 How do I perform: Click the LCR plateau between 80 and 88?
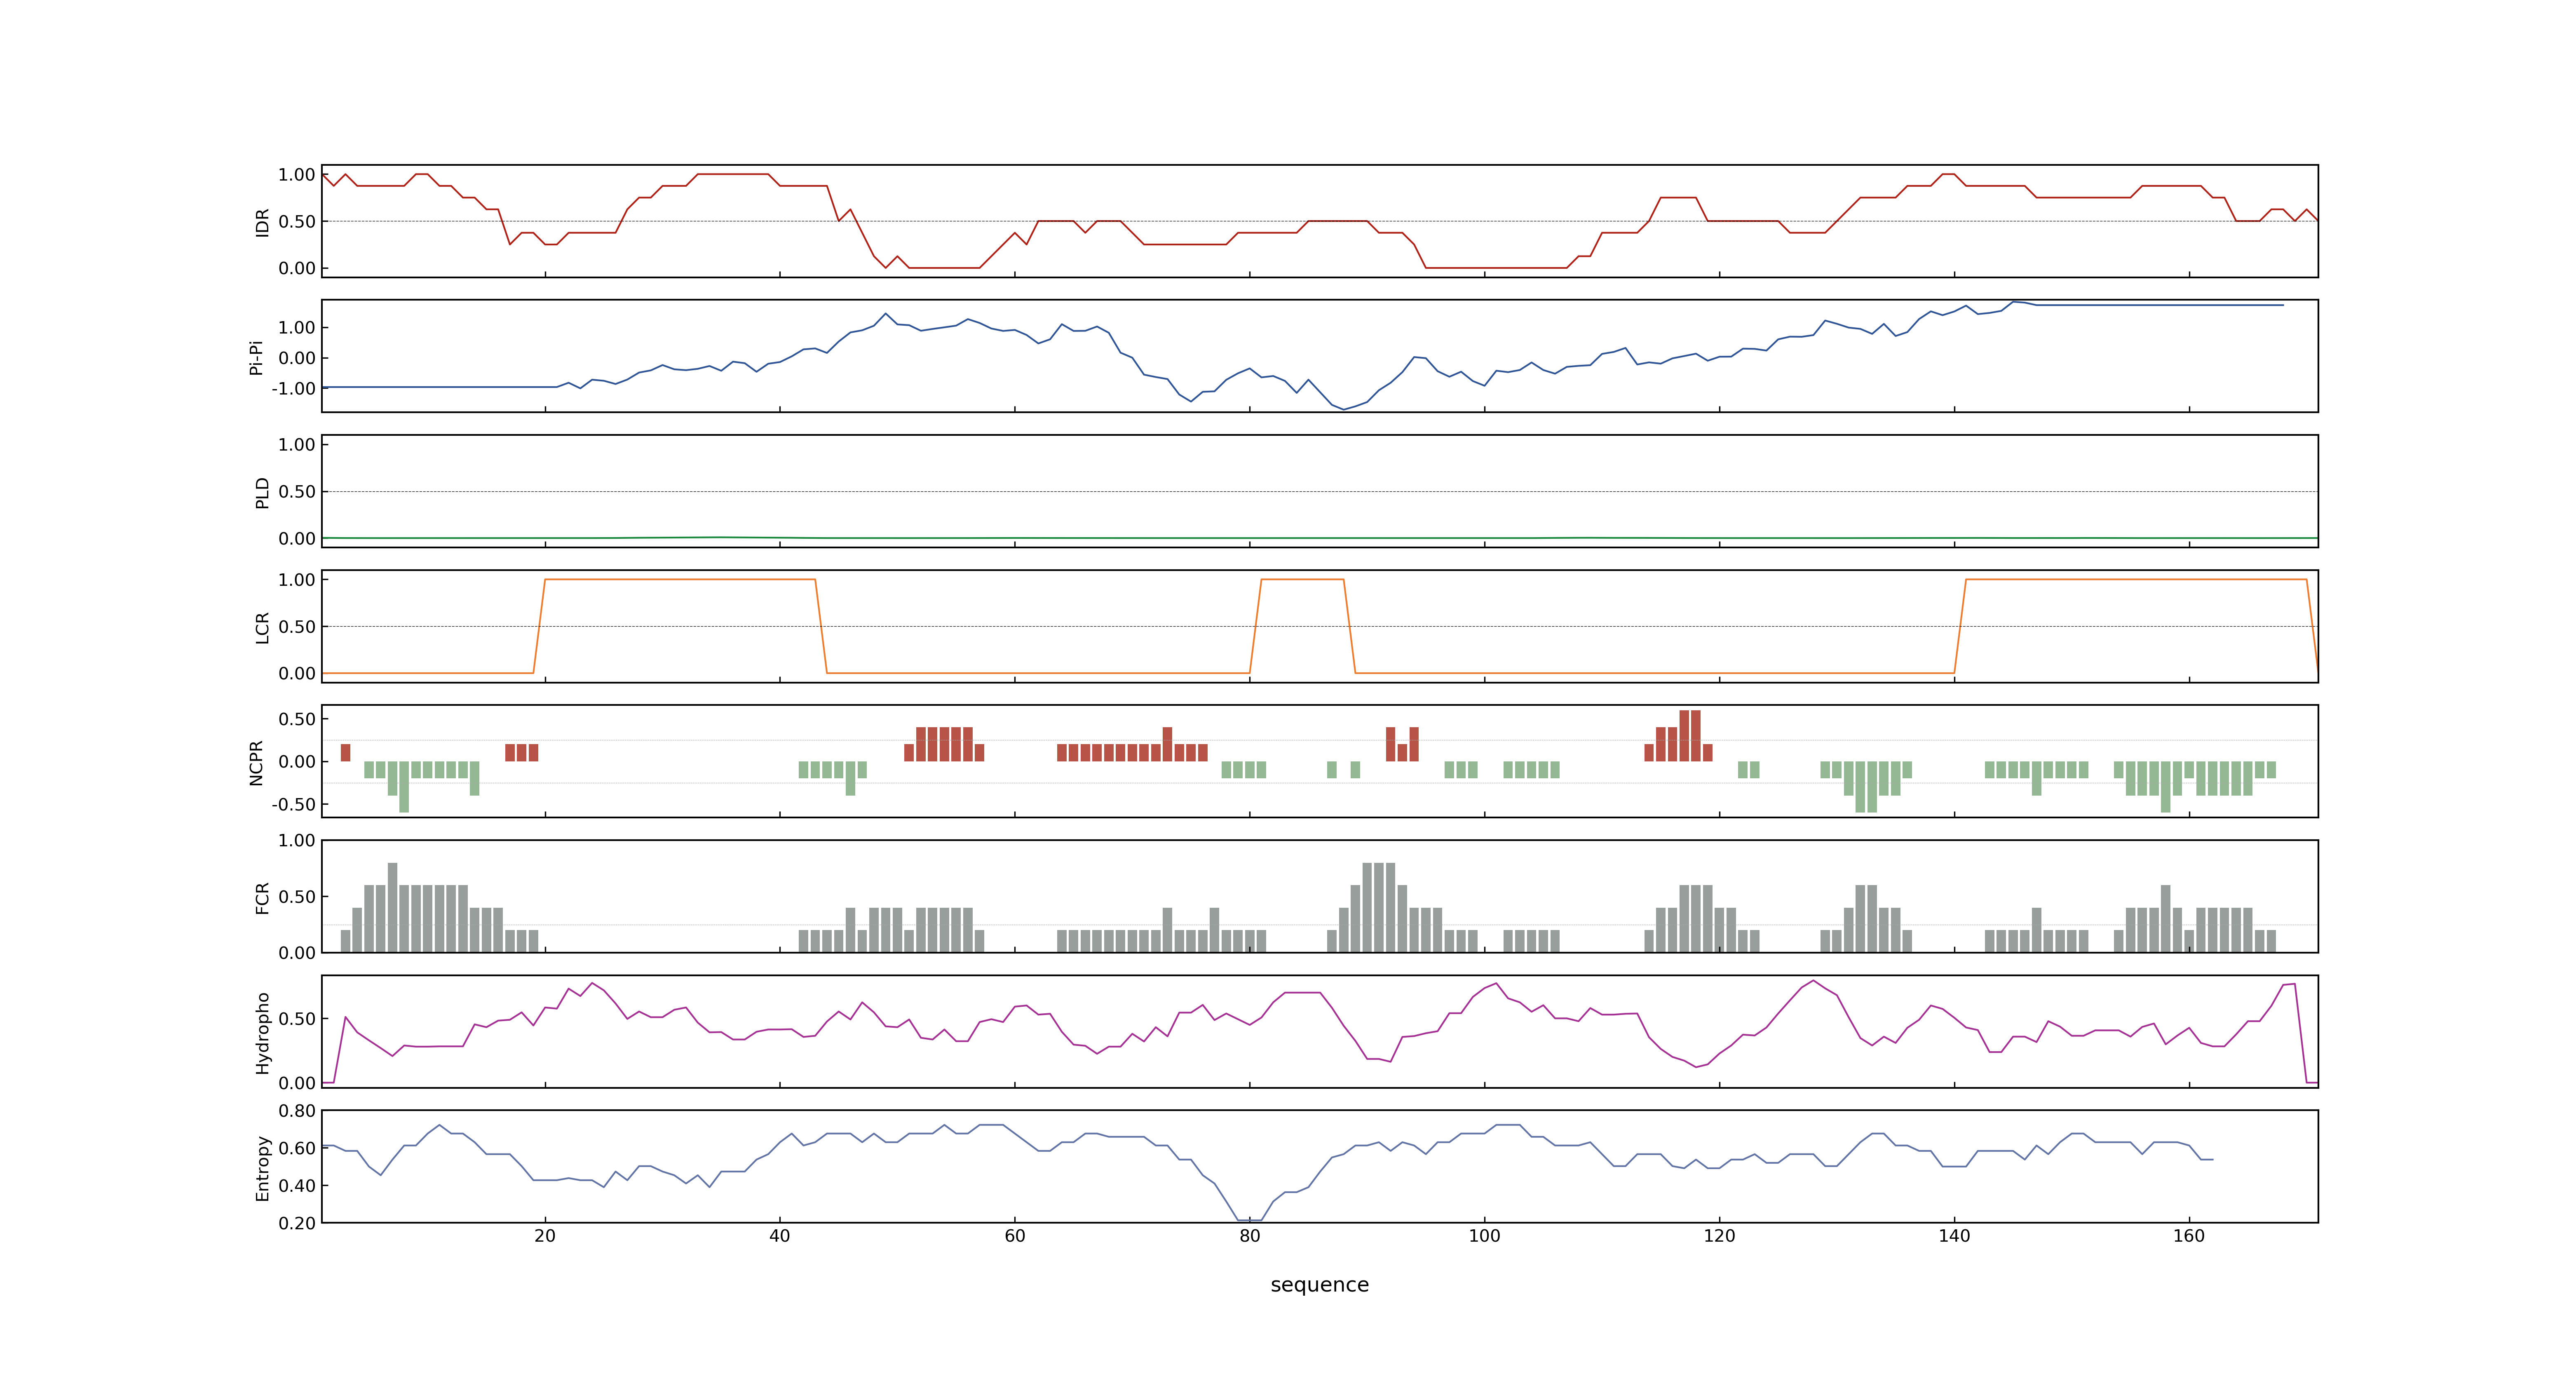(x=1302, y=579)
